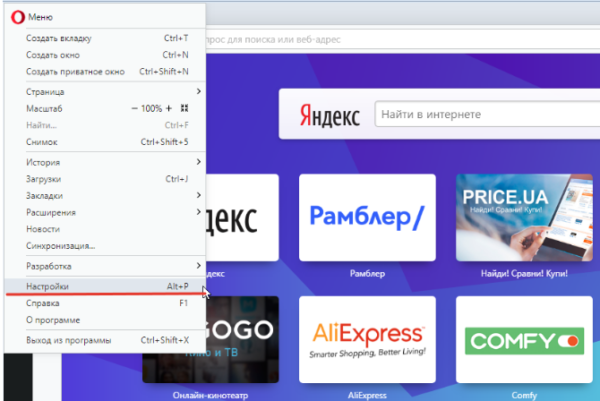Open Загрузки menu entry

click(105, 179)
